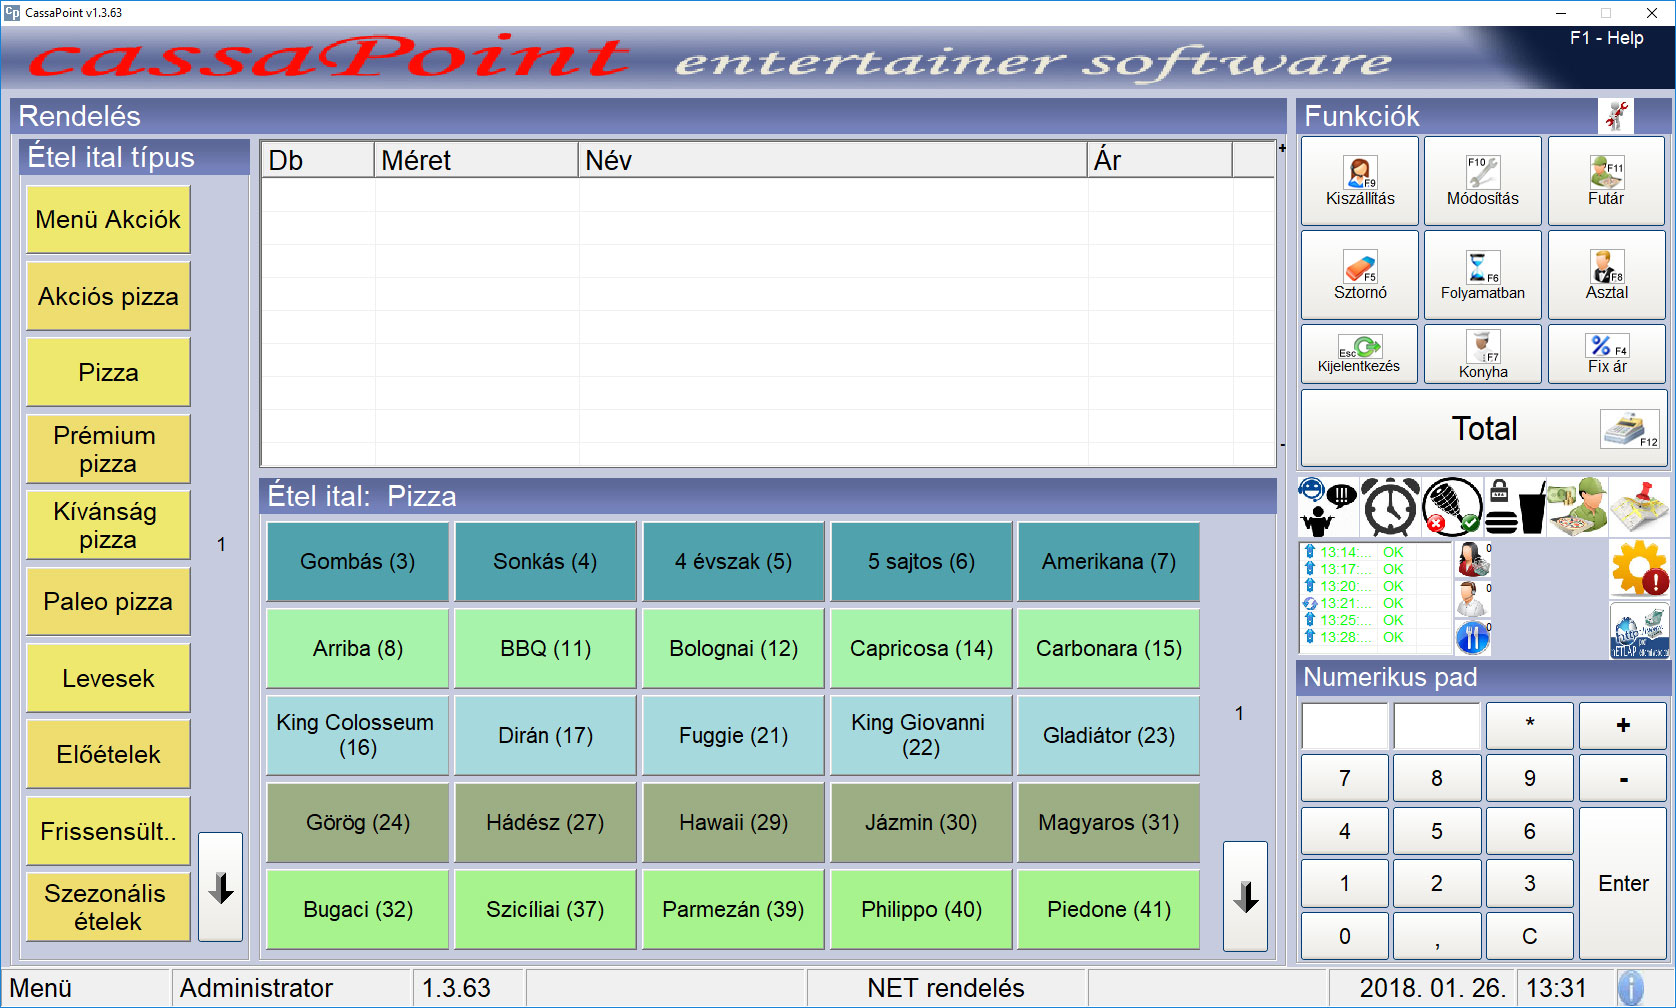
Task: Click the Méret column header
Action: coord(476,160)
